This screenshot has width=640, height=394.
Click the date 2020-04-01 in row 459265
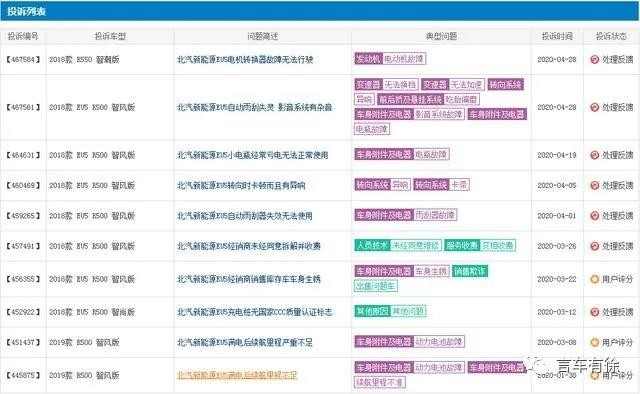coord(557,216)
